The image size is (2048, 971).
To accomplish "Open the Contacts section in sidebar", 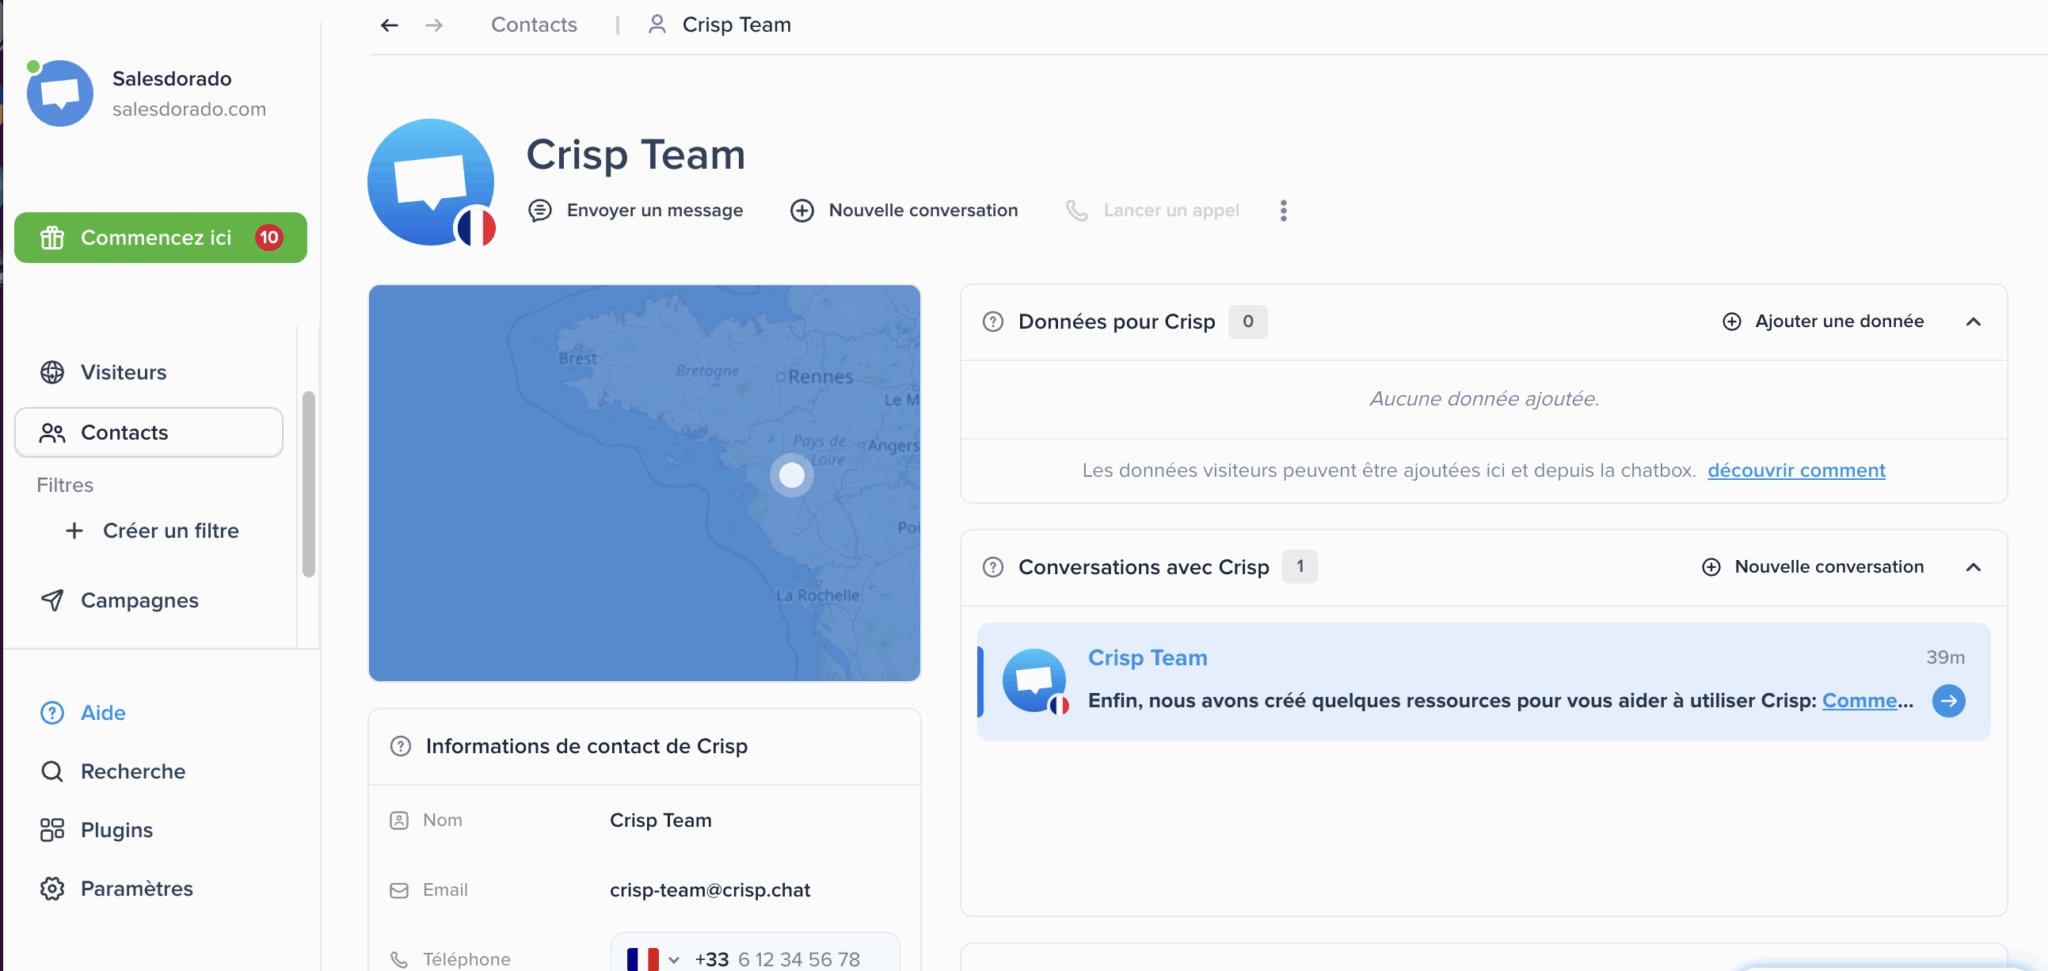I will coord(149,432).
